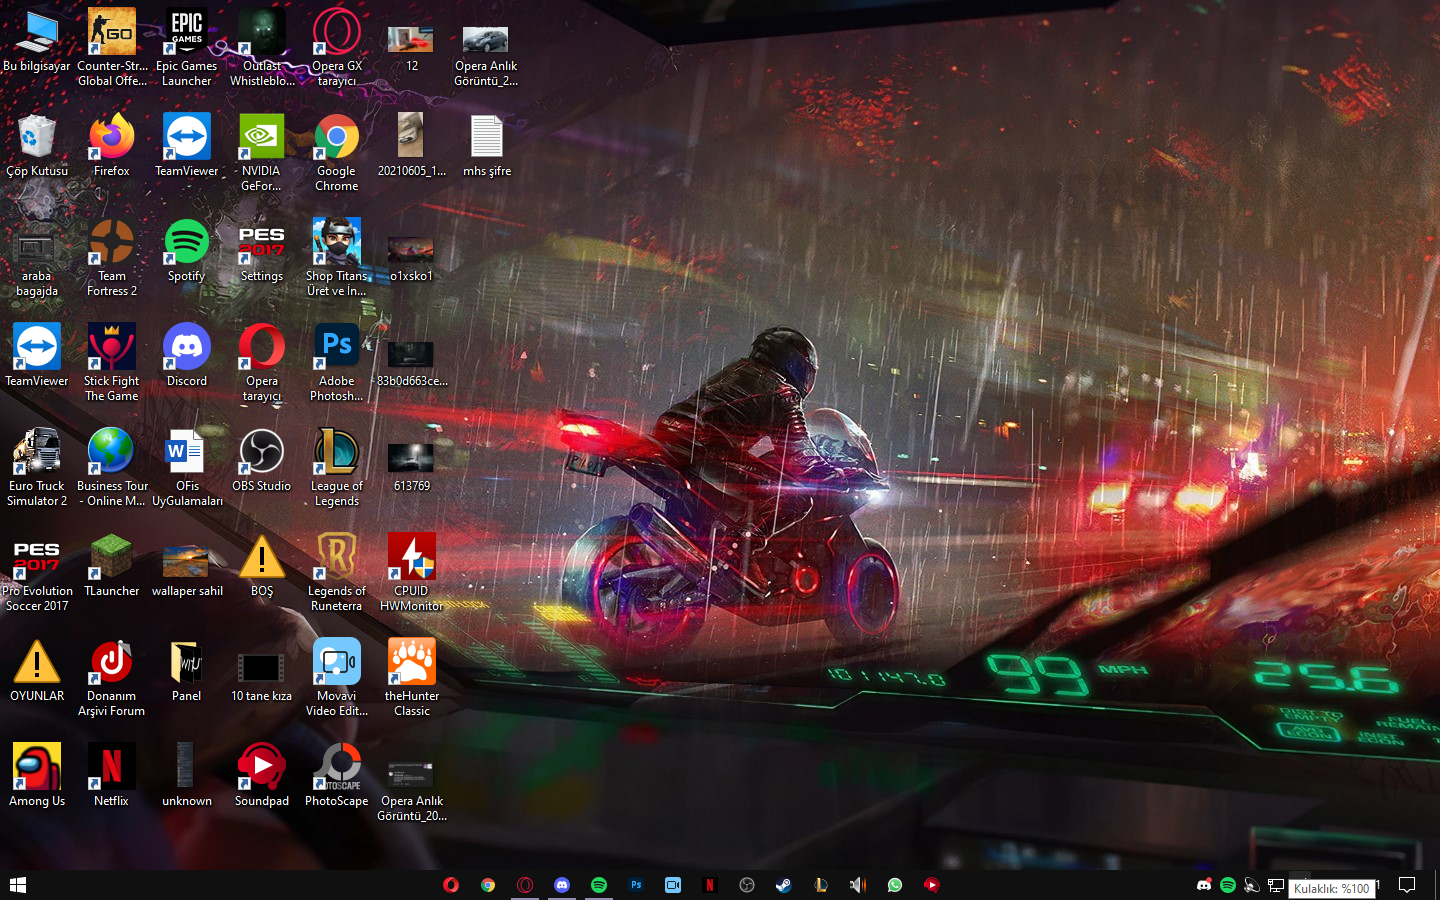Image resolution: width=1440 pixels, height=900 pixels.
Task: Select Movavi Video Editor desktop shortcut
Action: coord(337,678)
